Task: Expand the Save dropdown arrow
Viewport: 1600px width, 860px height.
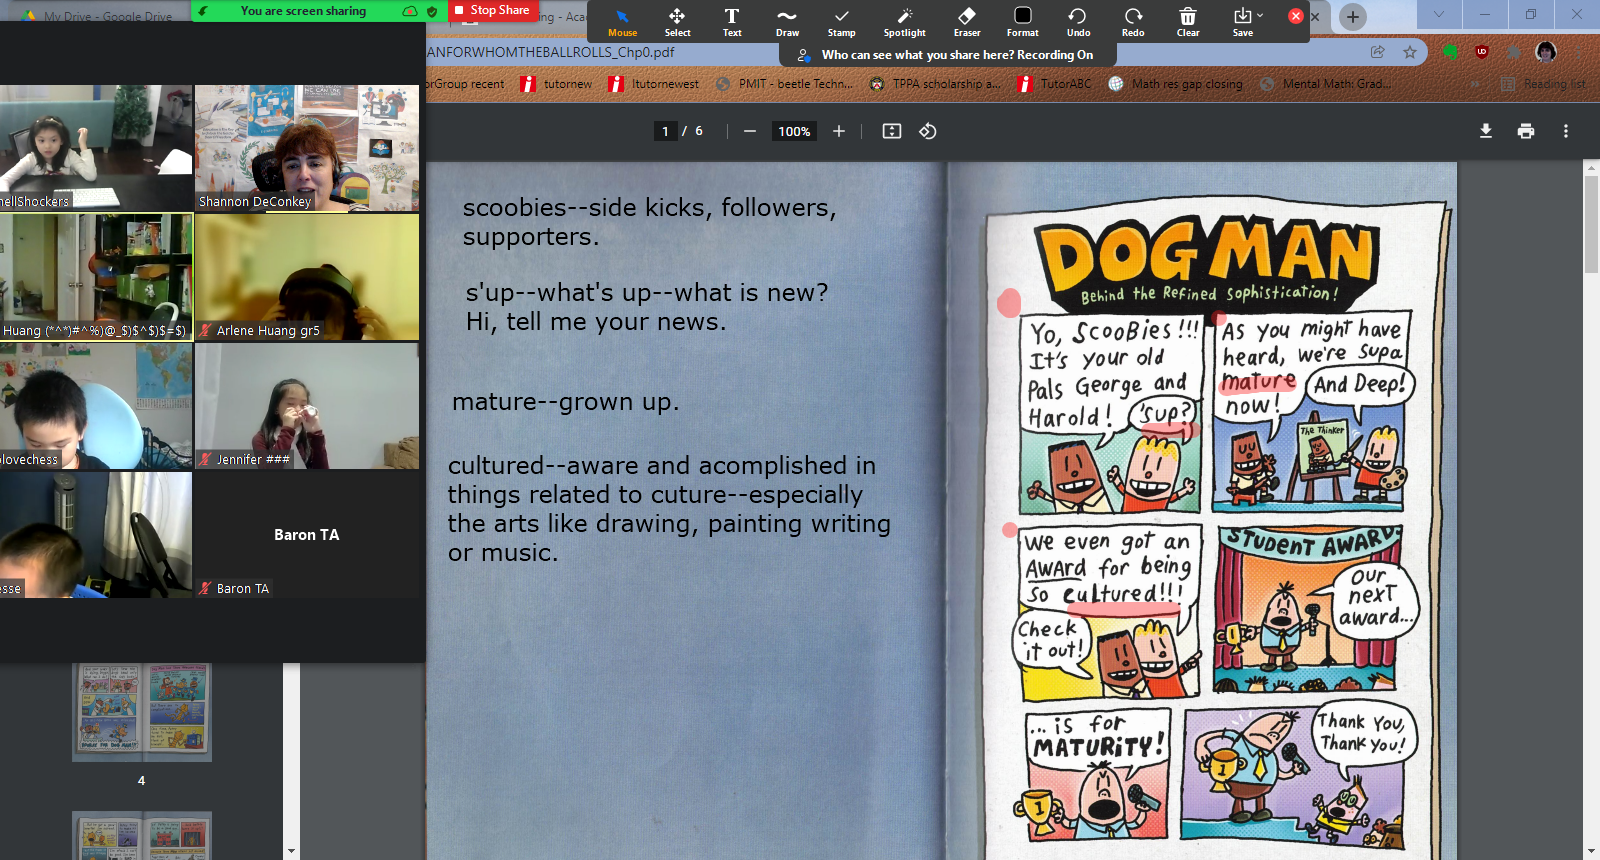Action: (x=1260, y=15)
